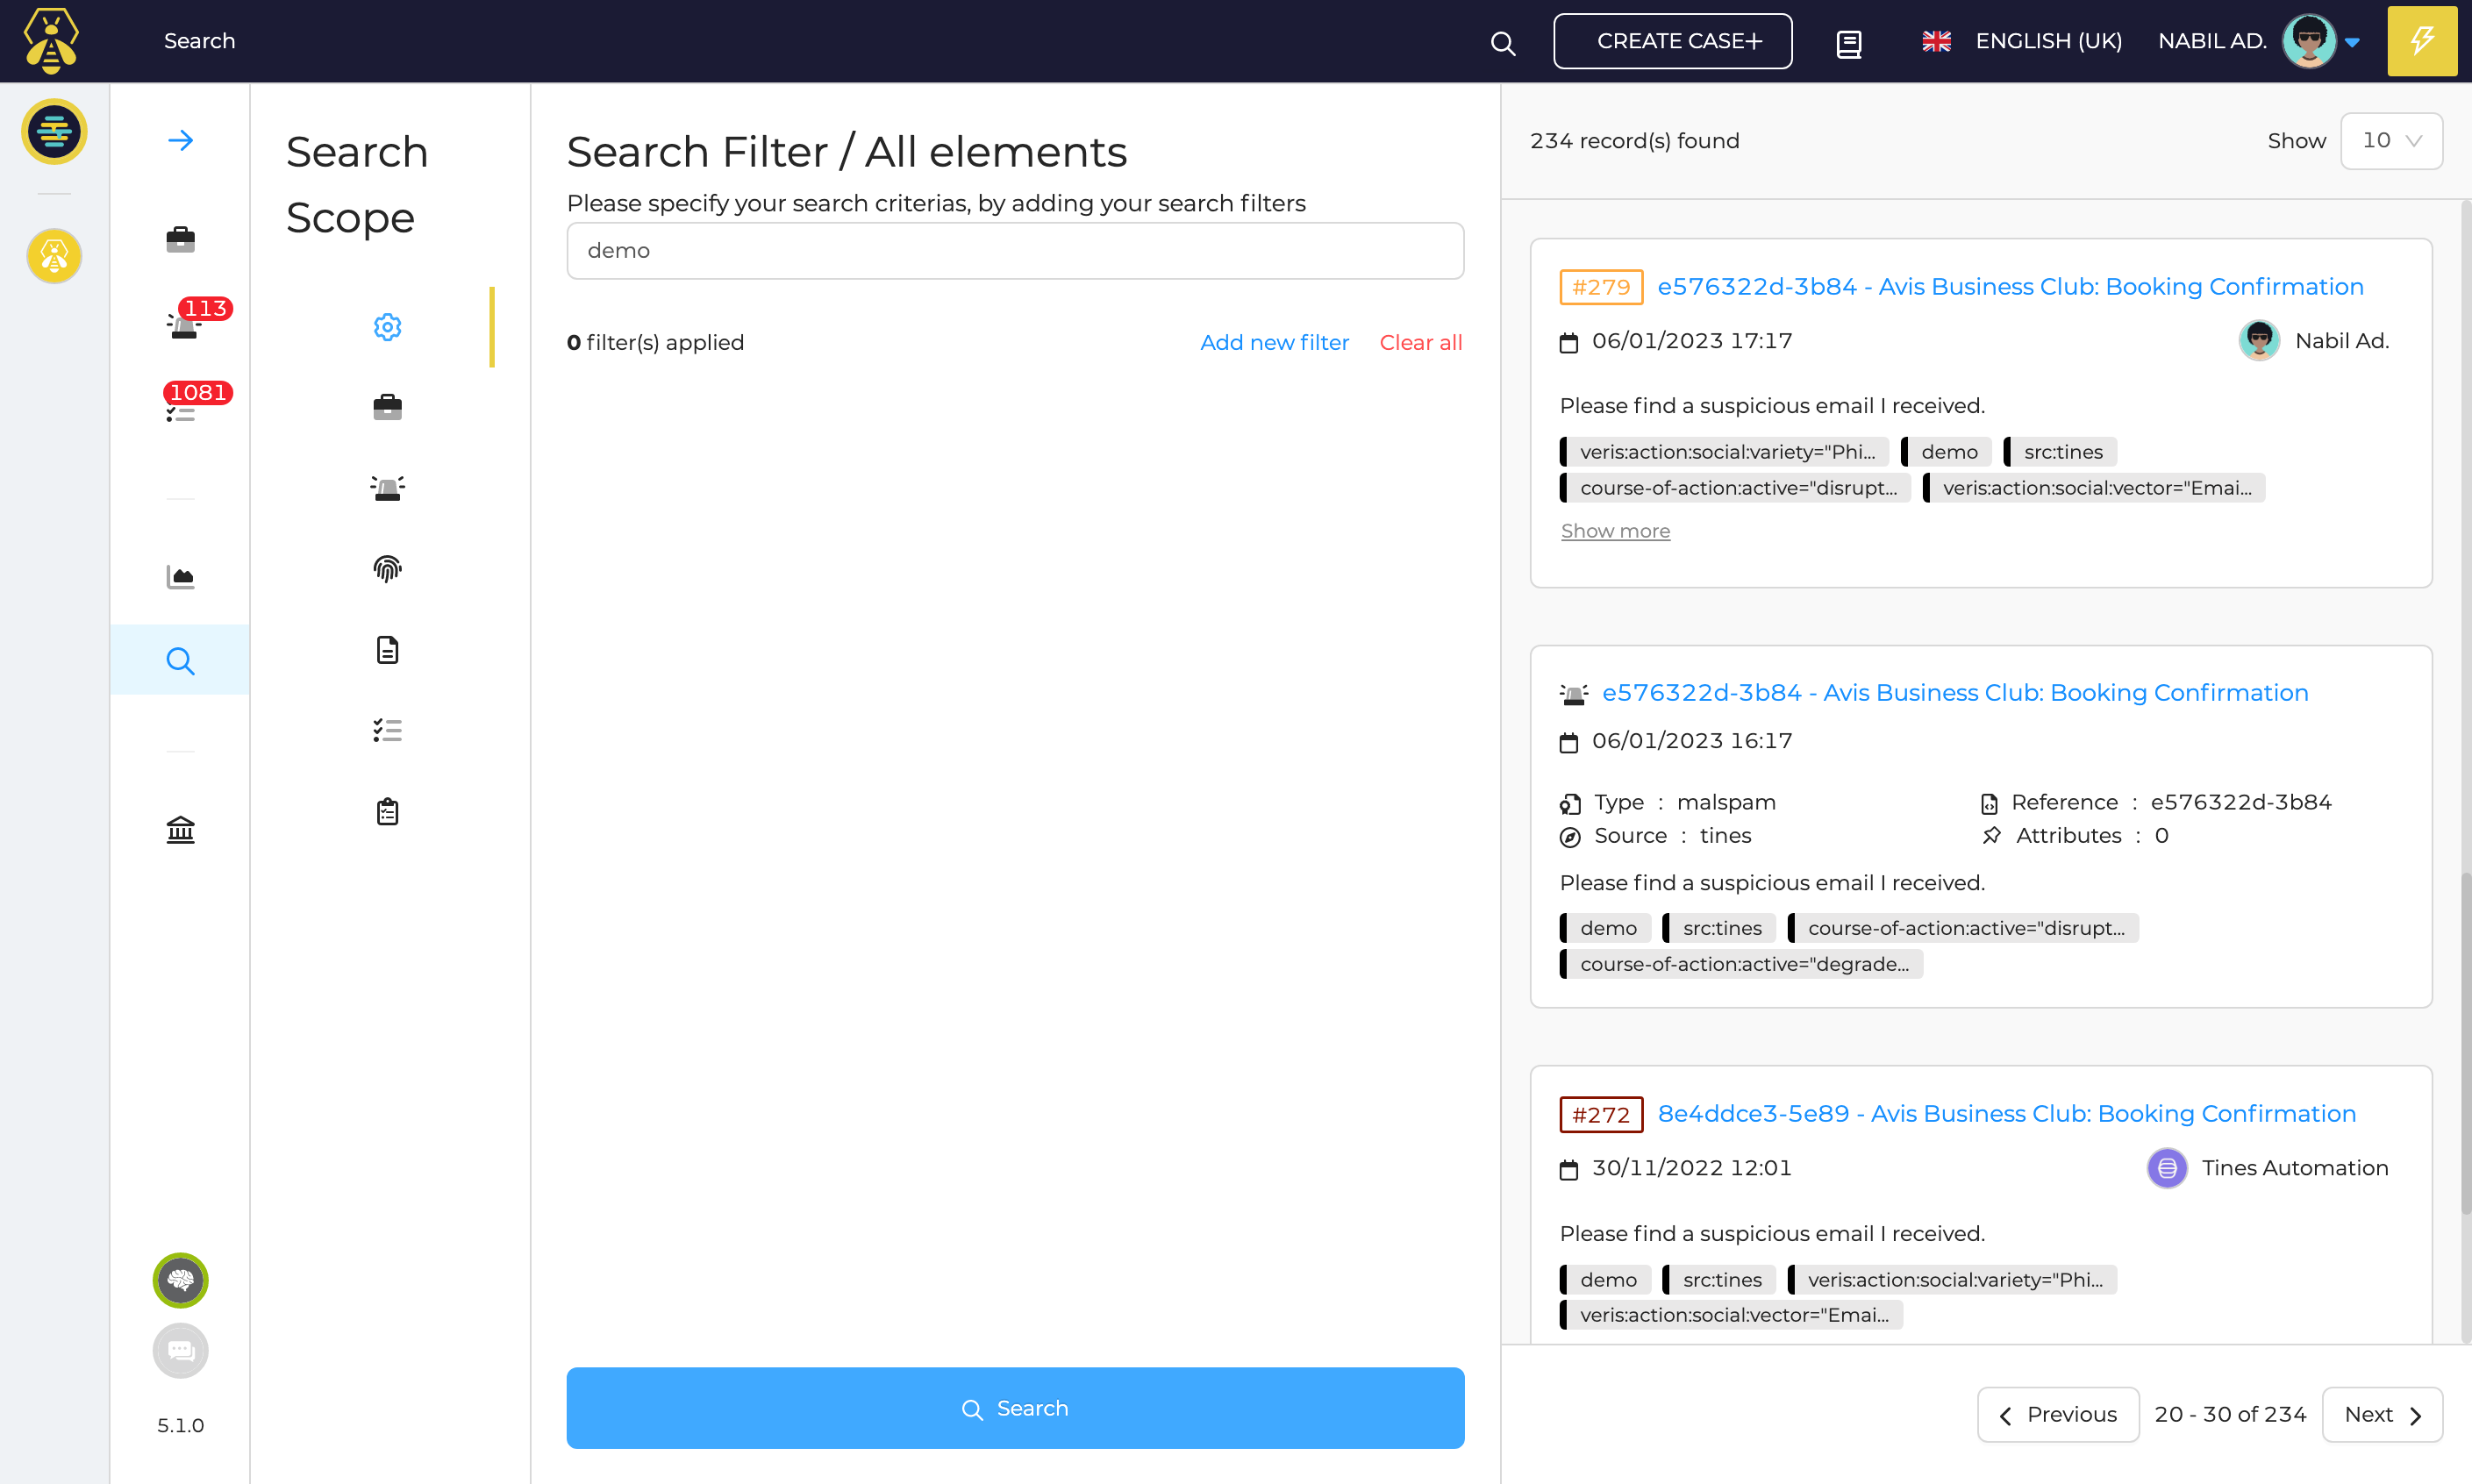Open Nabil Ad. user menu dropdown
Viewport: 2472px width, 1484px height.
click(2352, 42)
